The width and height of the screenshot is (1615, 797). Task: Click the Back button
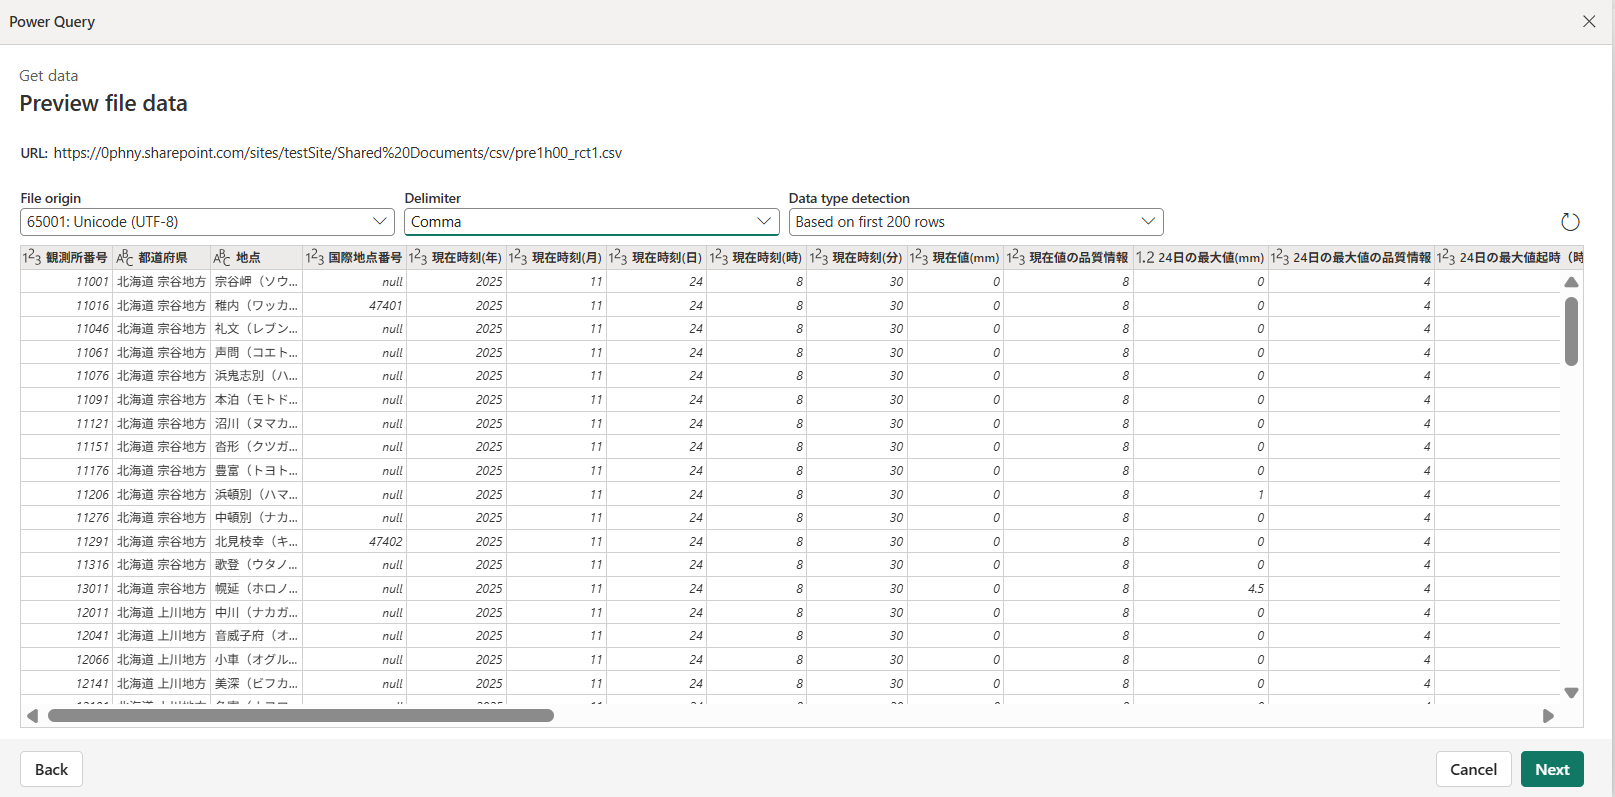[x=51, y=769]
